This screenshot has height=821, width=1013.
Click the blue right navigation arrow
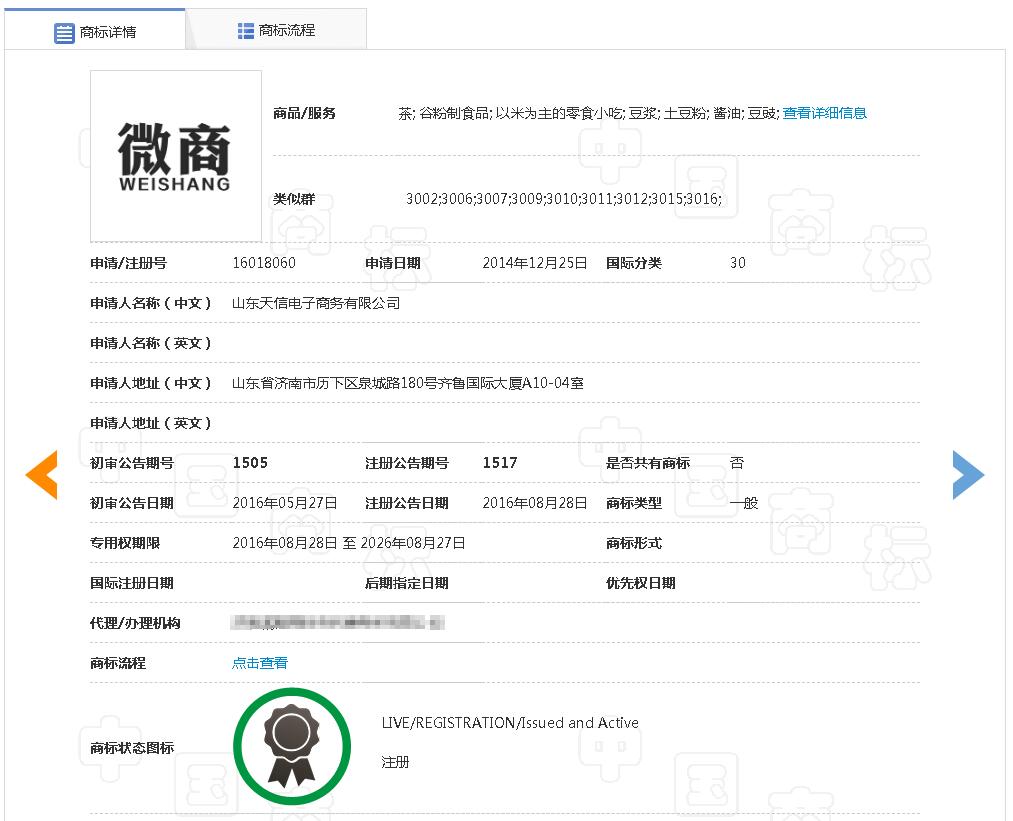pos(968,475)
